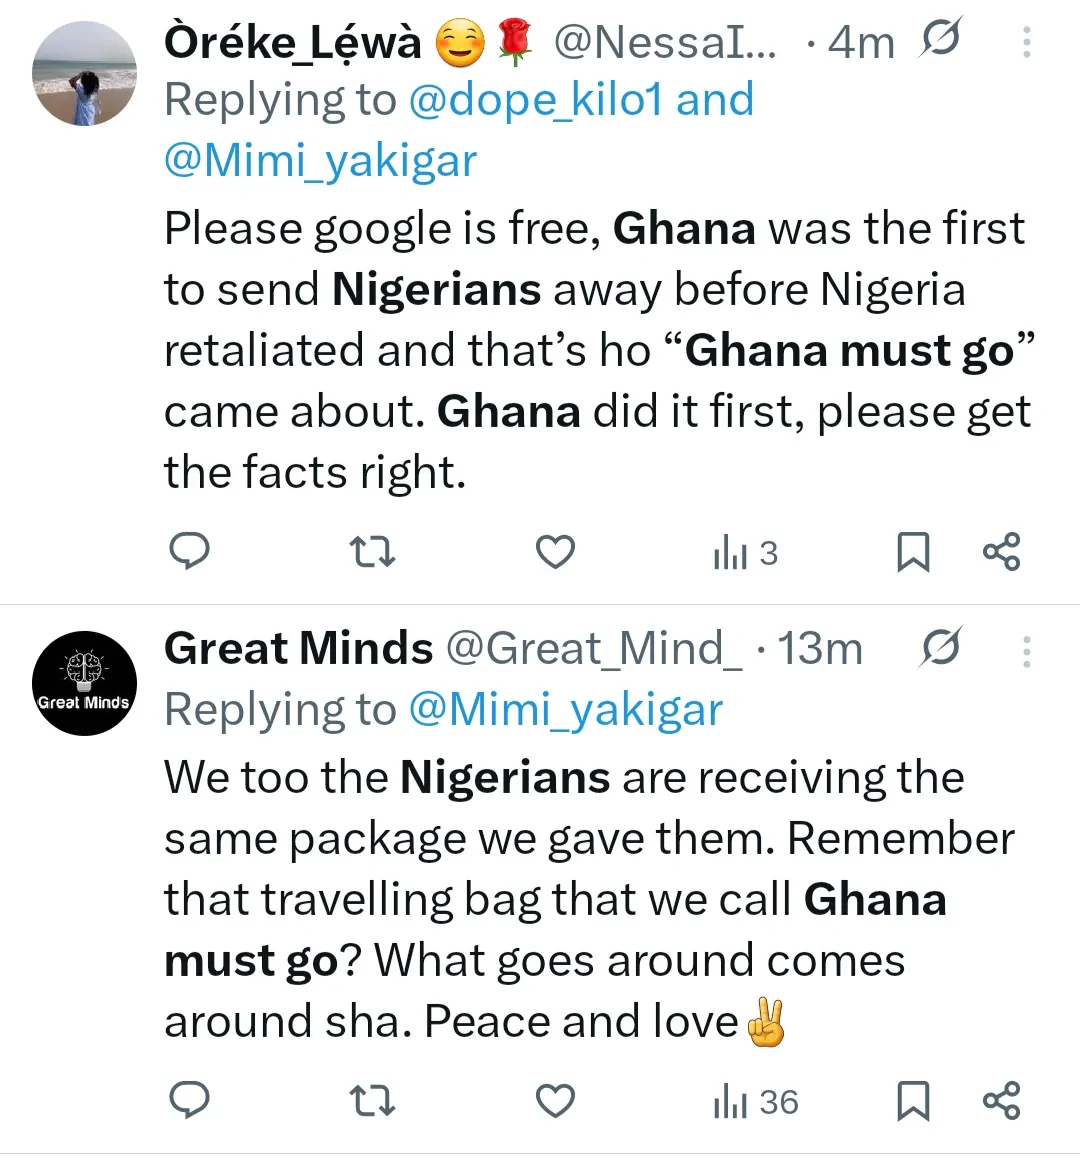Bookmark Òréke_Lẹ́wà's tweet
1080x1158 pixels.
[912, 551]
